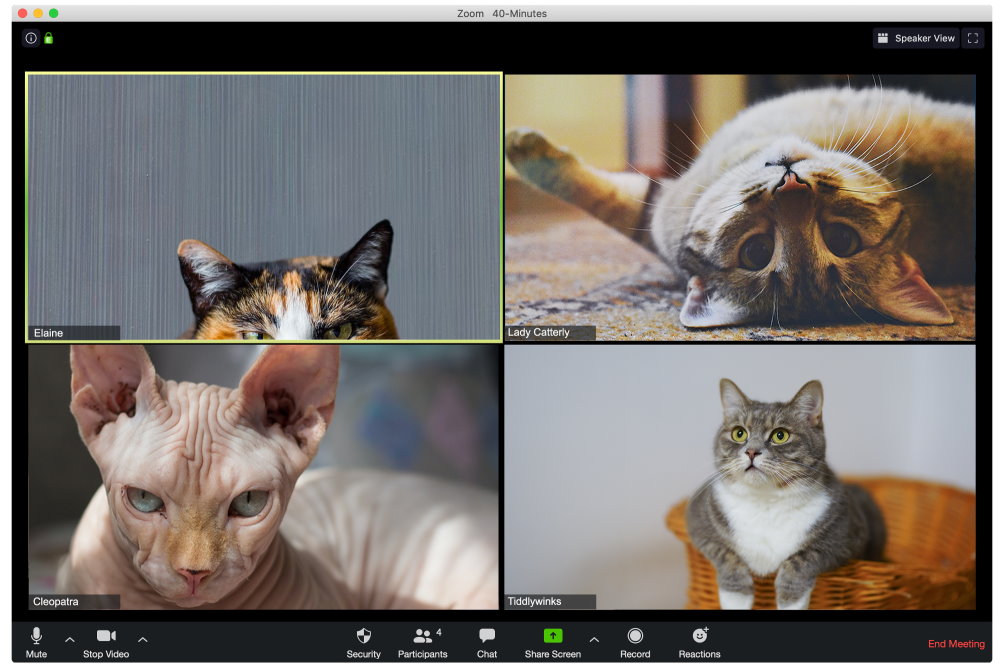Start recording with the Record button
Screen dimensions: 1000x669
tap(635, 642)
